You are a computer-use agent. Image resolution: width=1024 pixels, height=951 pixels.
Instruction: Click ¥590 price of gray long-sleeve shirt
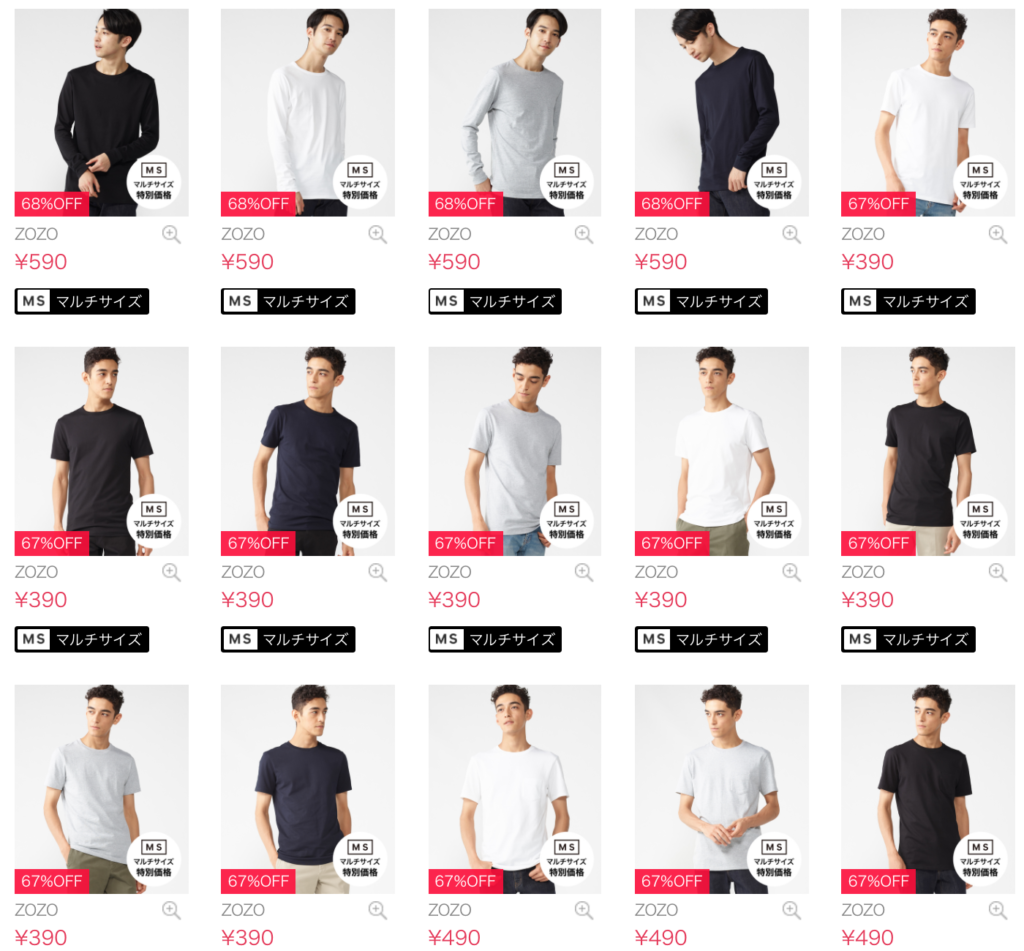pos(454,262)
